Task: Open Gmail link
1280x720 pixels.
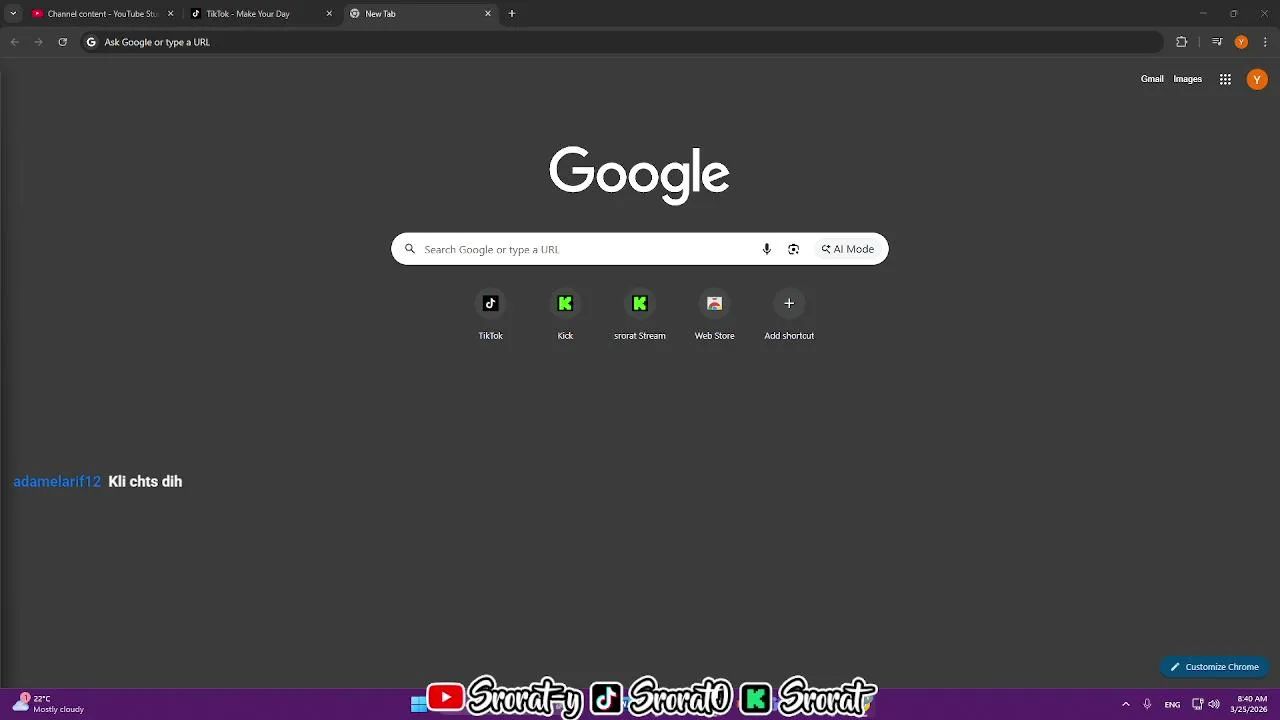Action: [x=1152, y=79]
